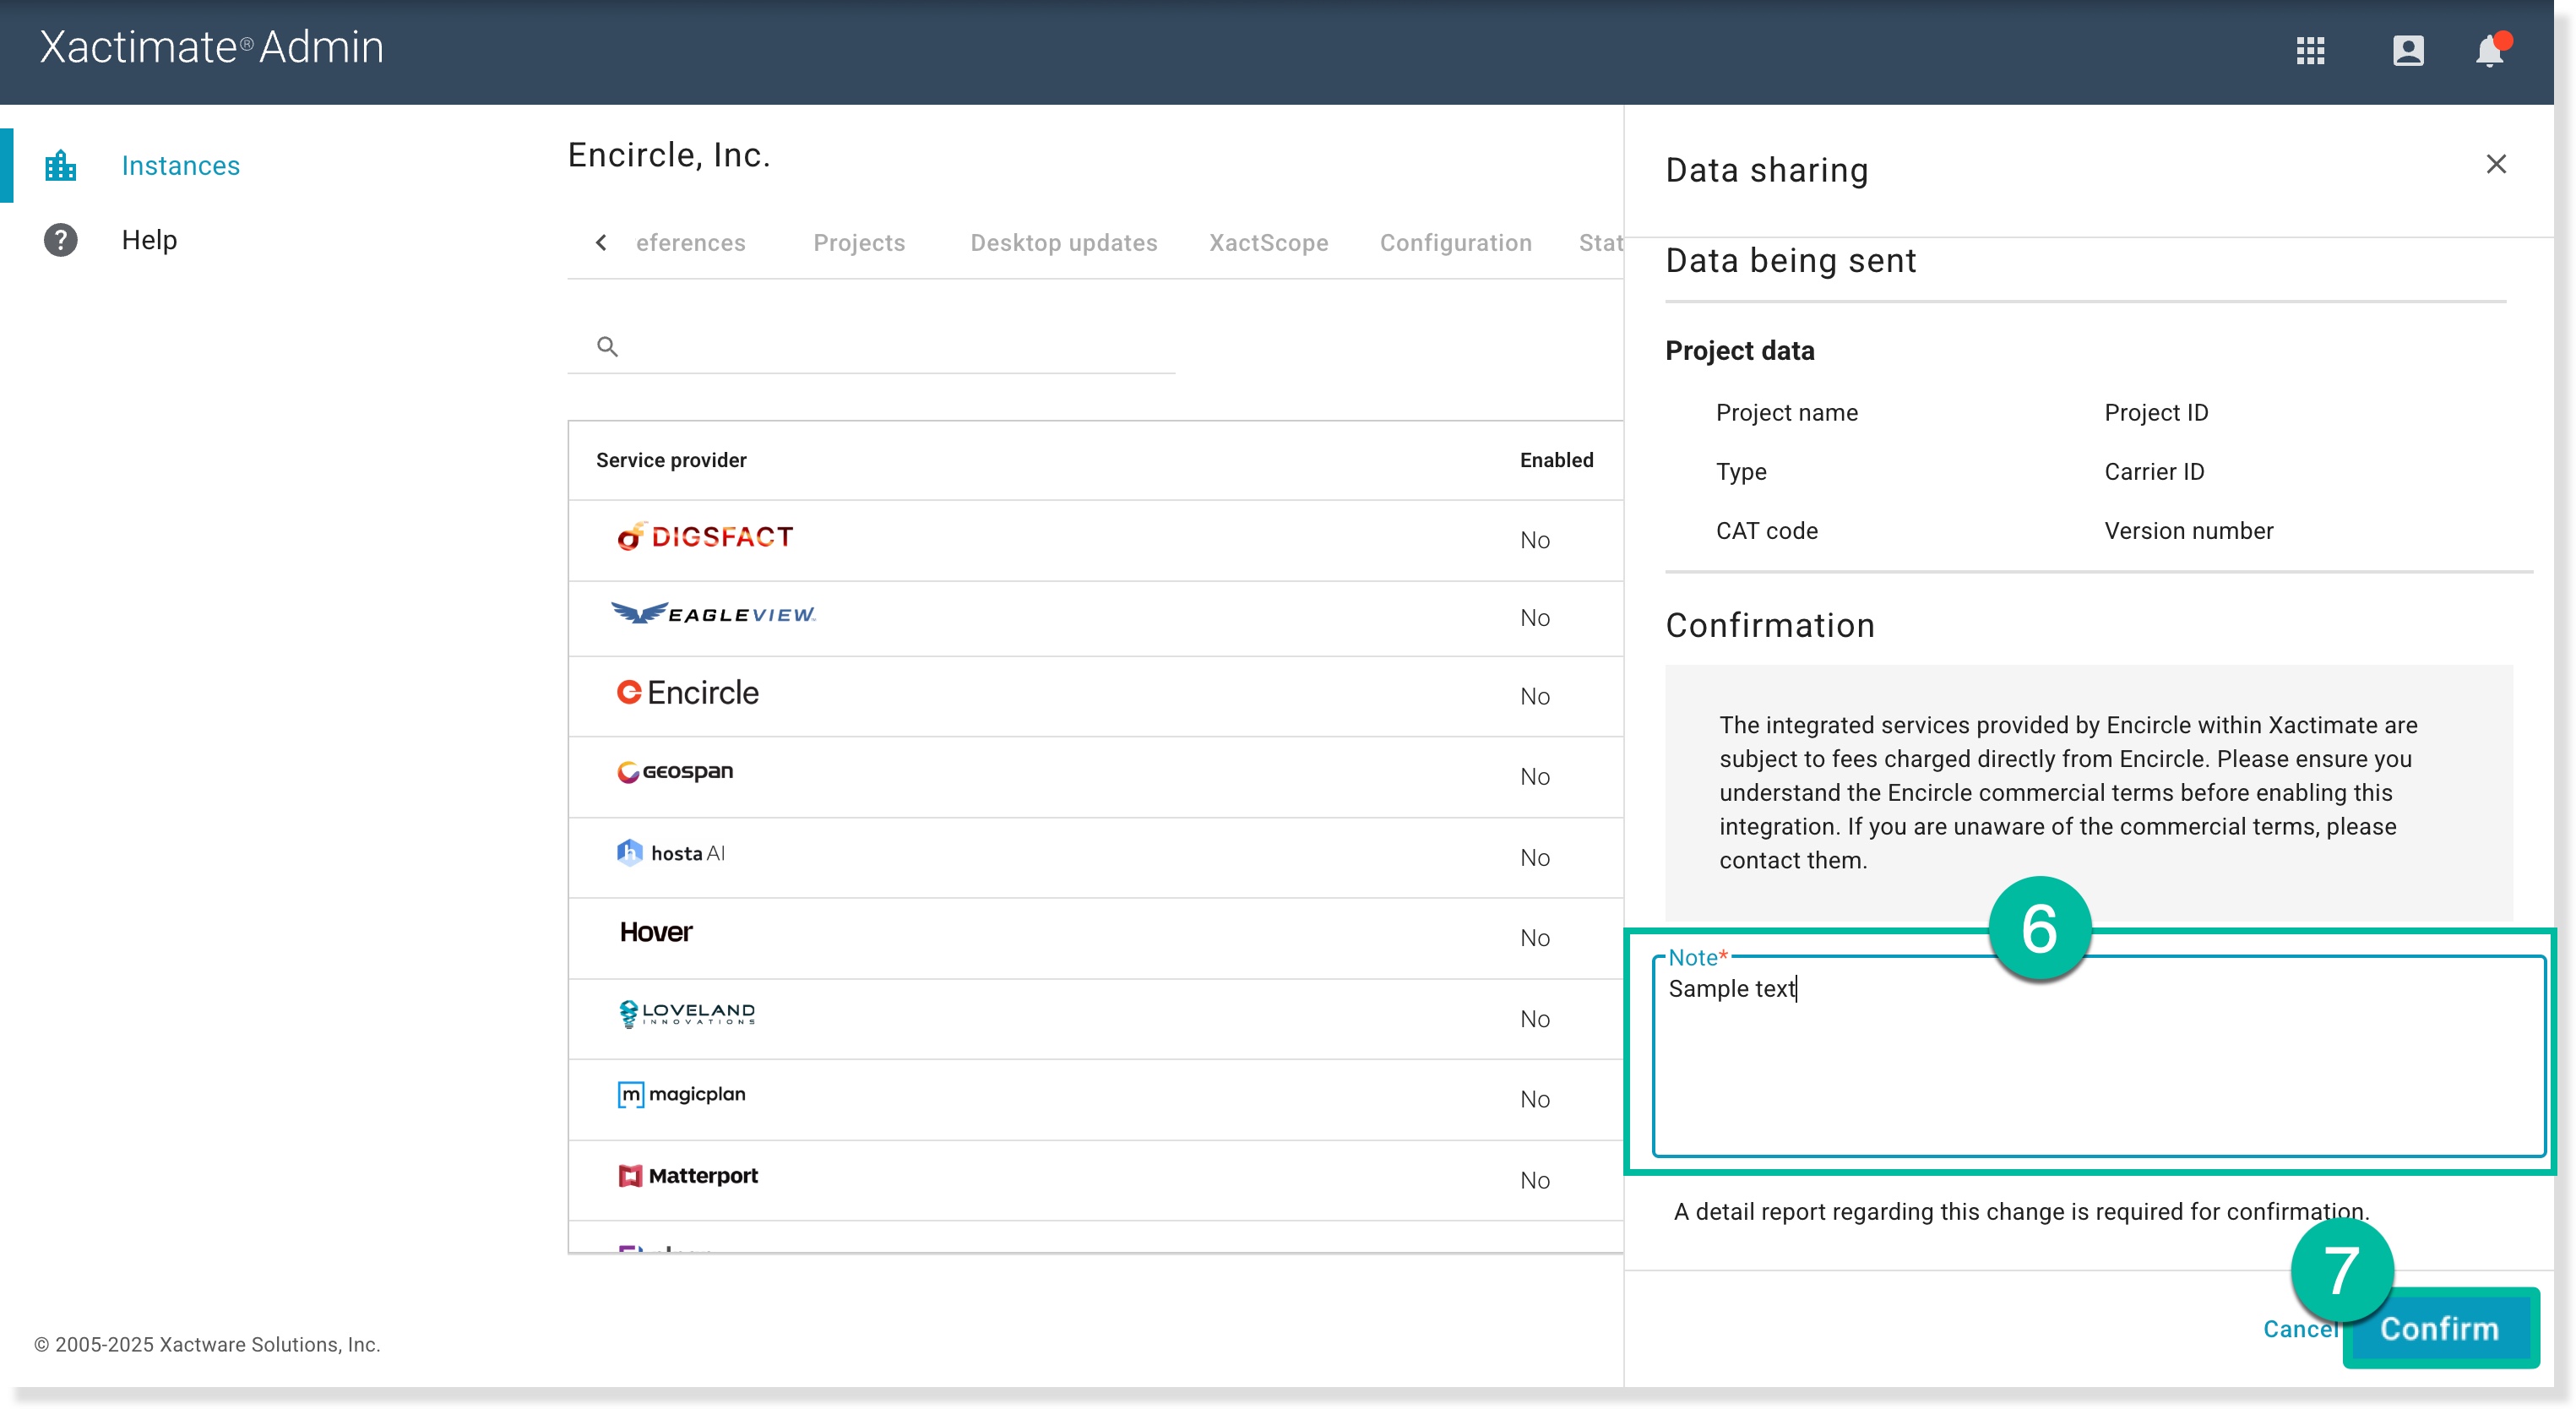Close the Data sharing panel
Screen dimensions: 2576x1409
coord(2496,164)
